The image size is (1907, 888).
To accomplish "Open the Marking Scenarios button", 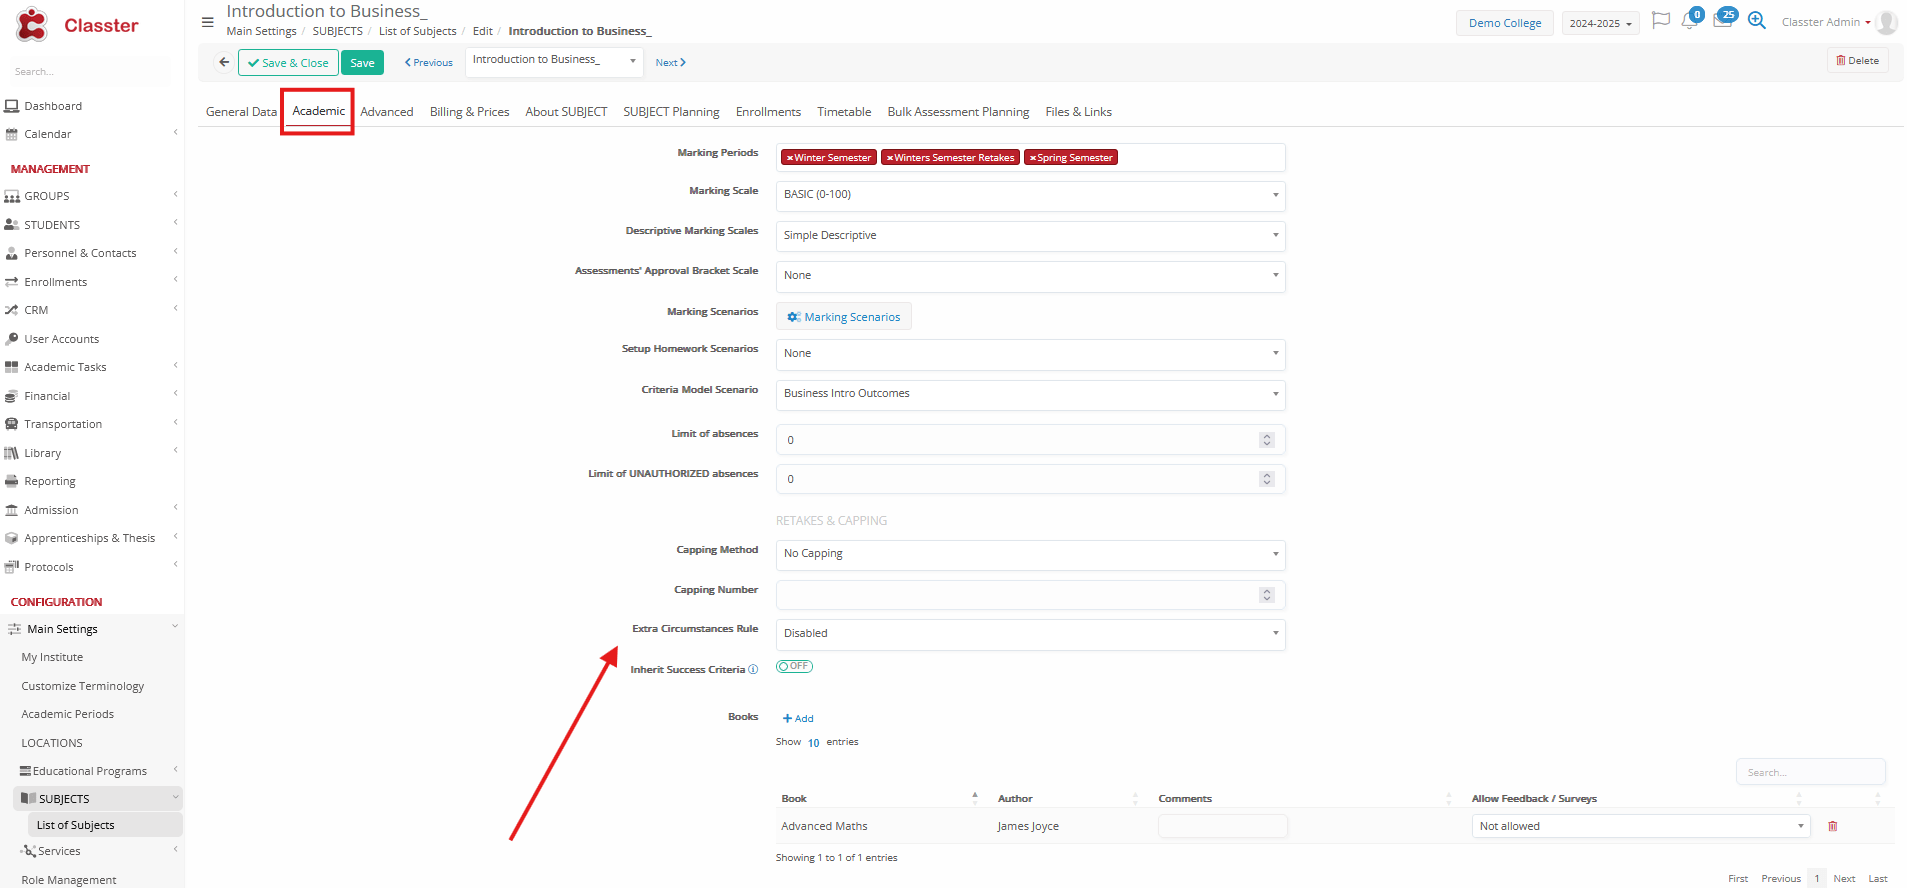I will pos(843,317).
